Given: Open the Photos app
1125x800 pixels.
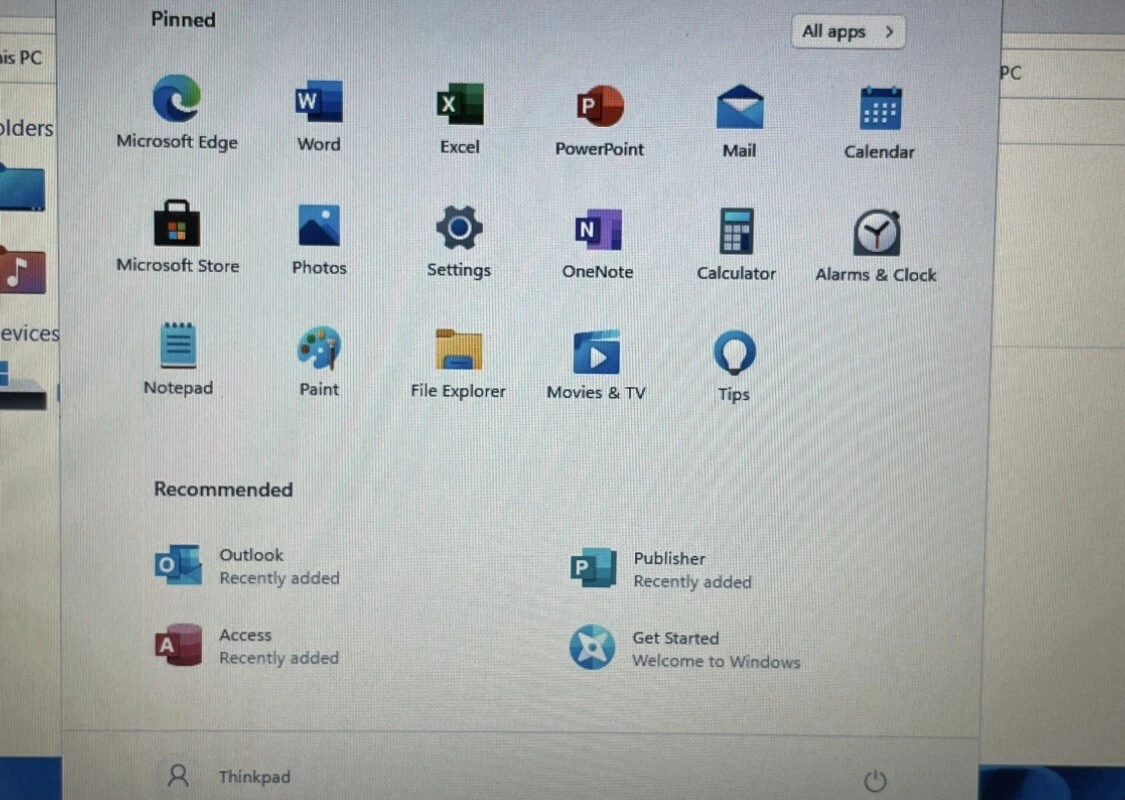Looking at the screenshot, I should click(x=319, y=240).
